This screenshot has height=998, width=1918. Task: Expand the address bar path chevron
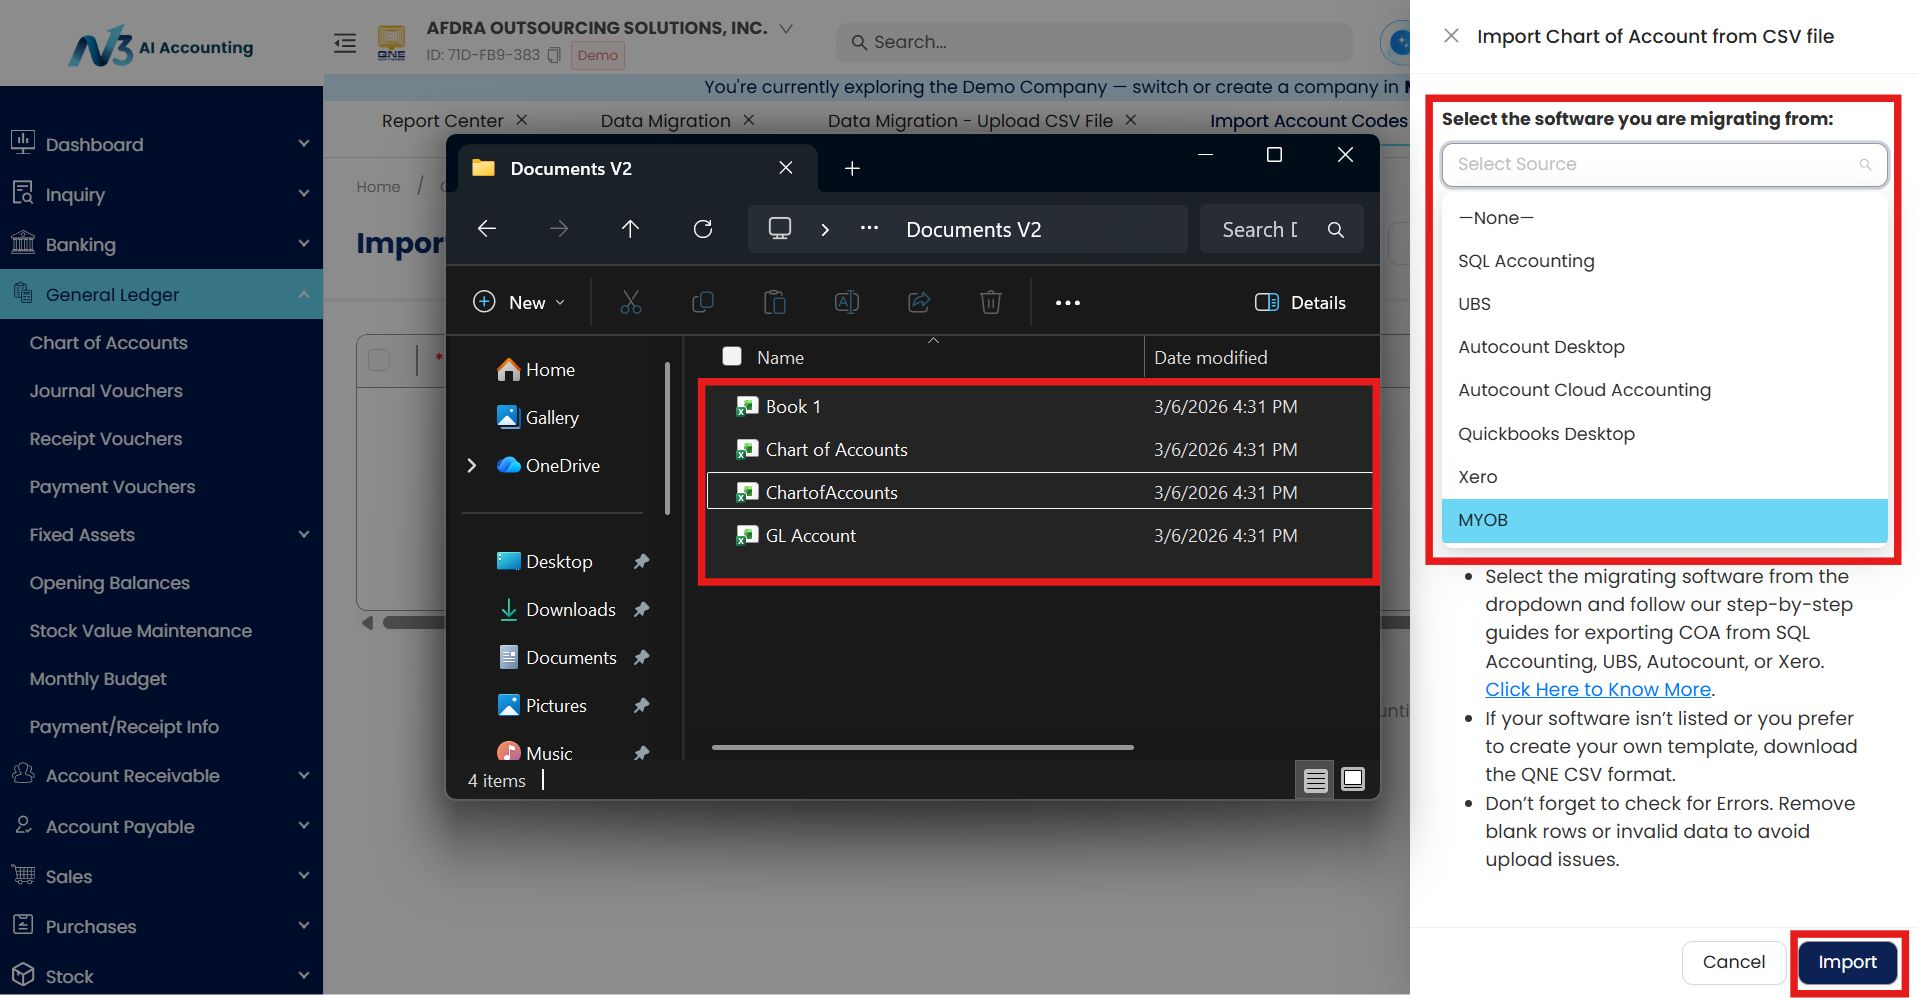pyautogui.click(x=825, y=229)
